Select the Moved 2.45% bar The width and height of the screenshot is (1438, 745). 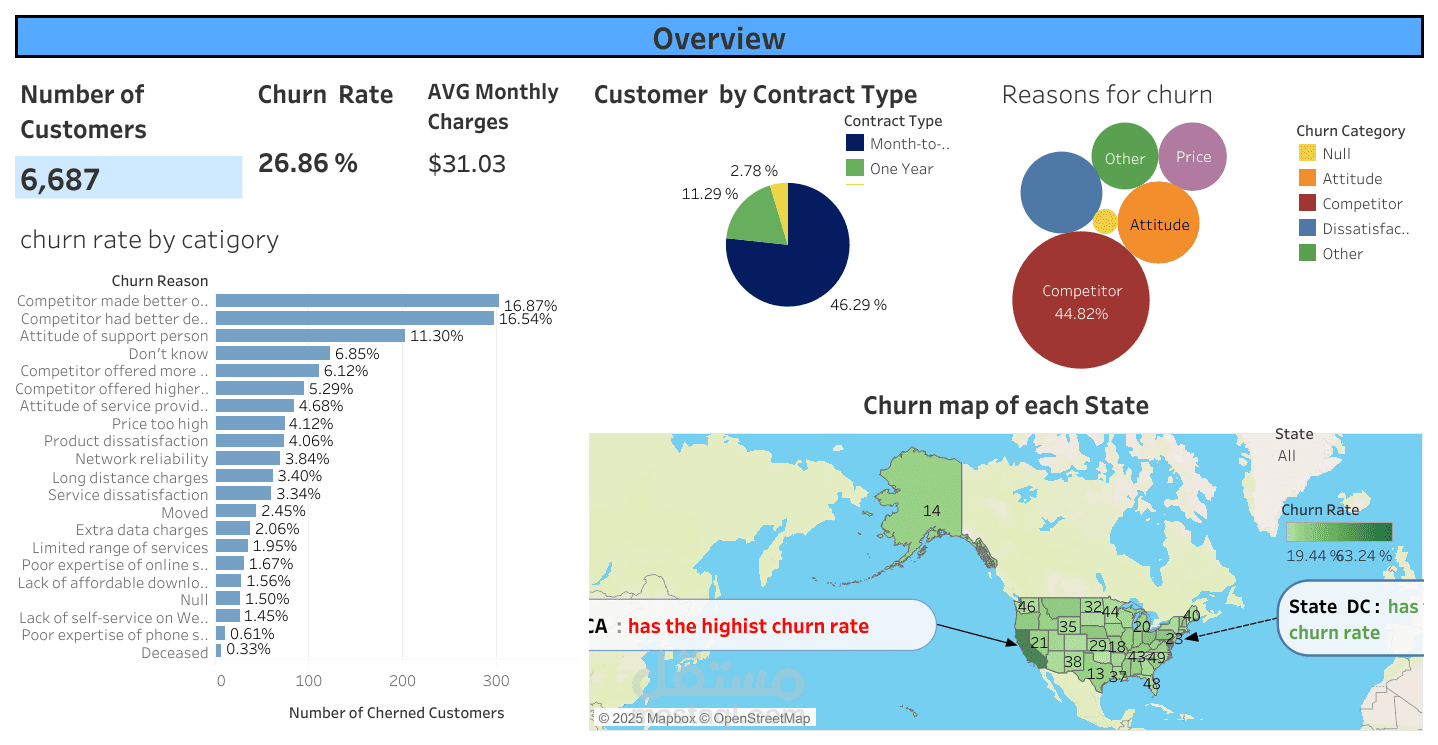pyautogui.click(x=236, y=511)
